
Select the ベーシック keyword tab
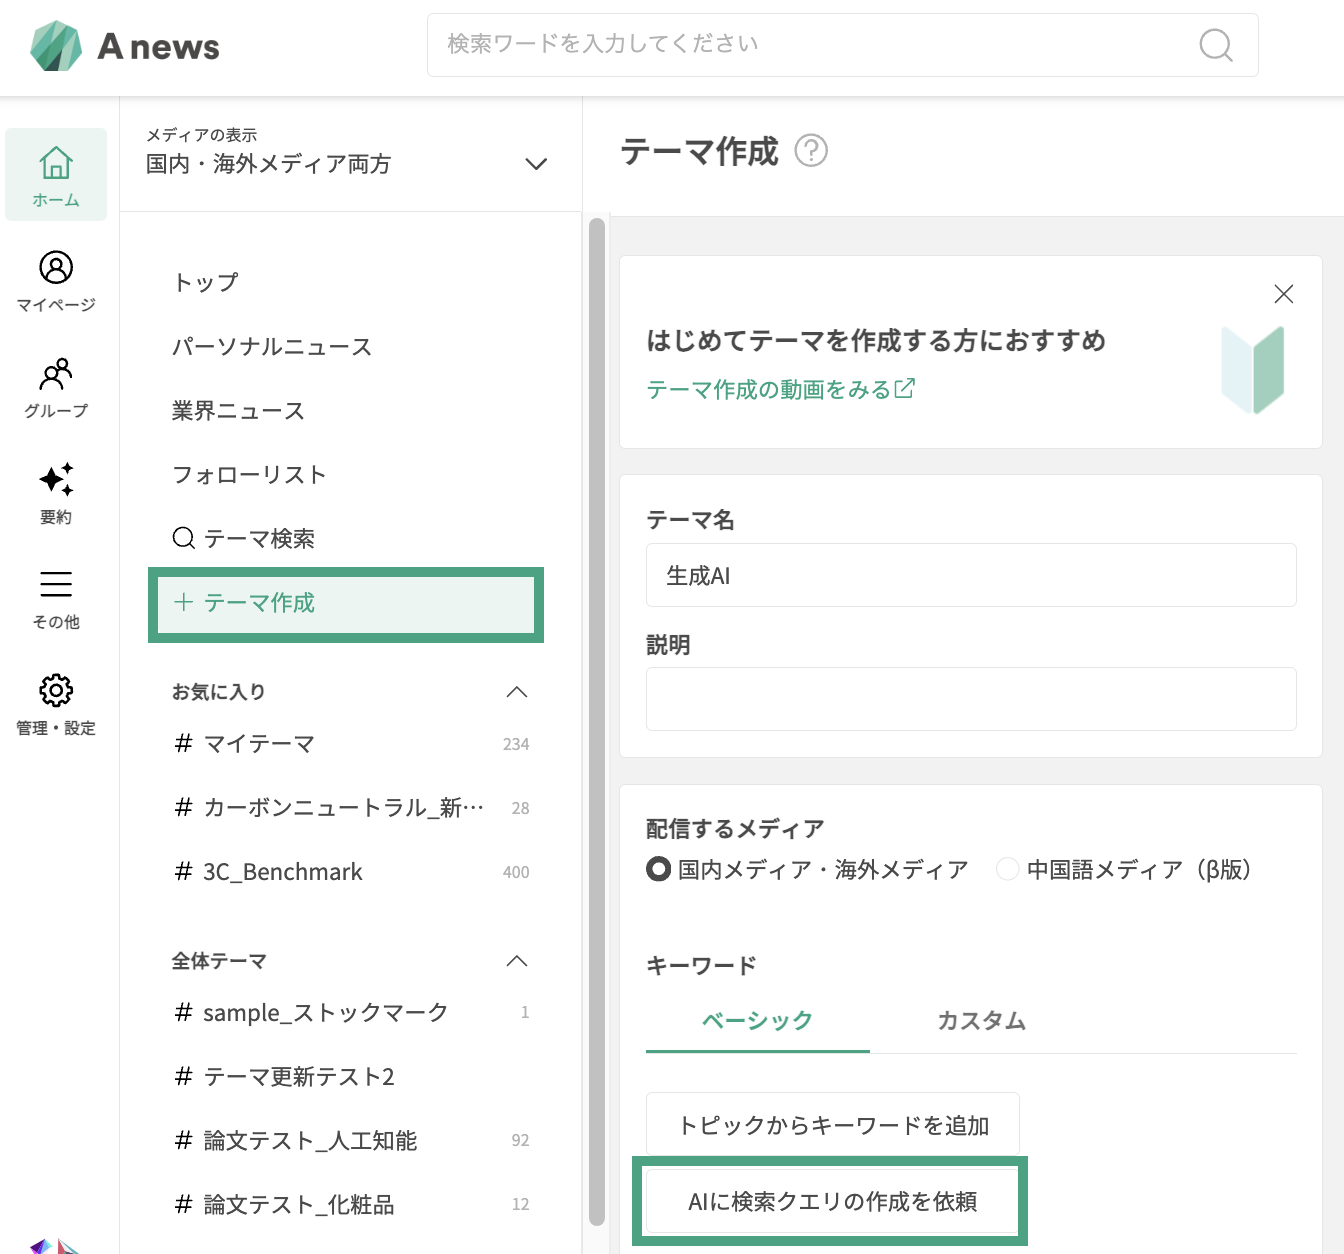point(757,1021)
